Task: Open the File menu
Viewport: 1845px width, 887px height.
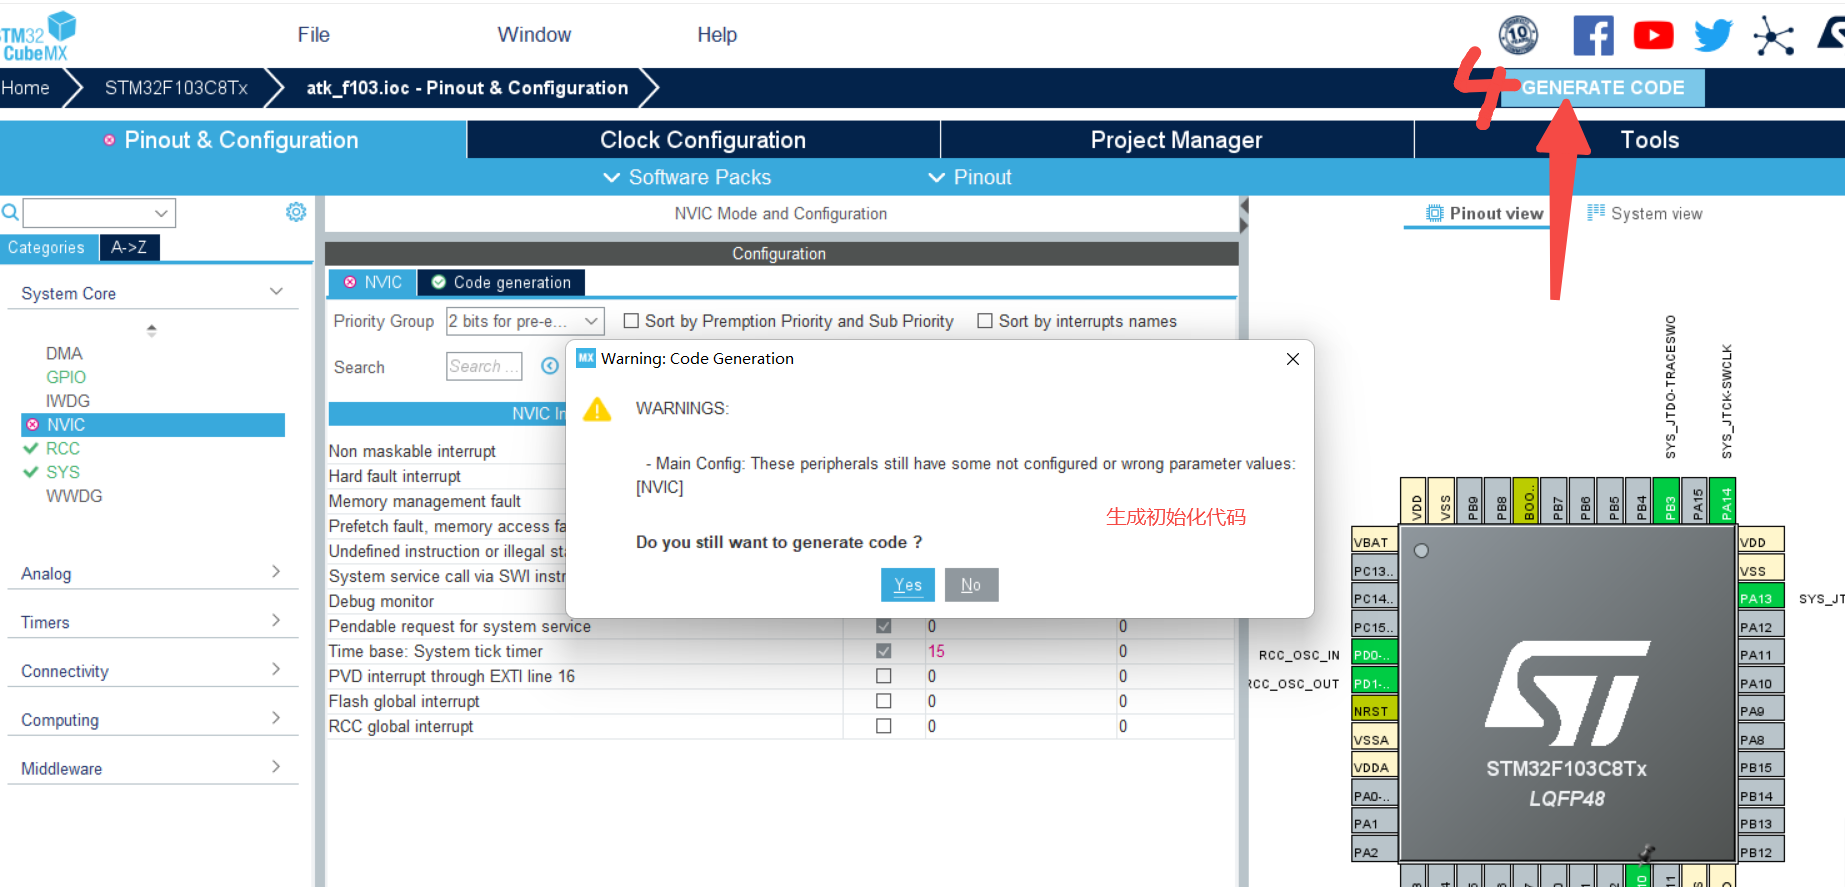Action: (x=313, y=35)
